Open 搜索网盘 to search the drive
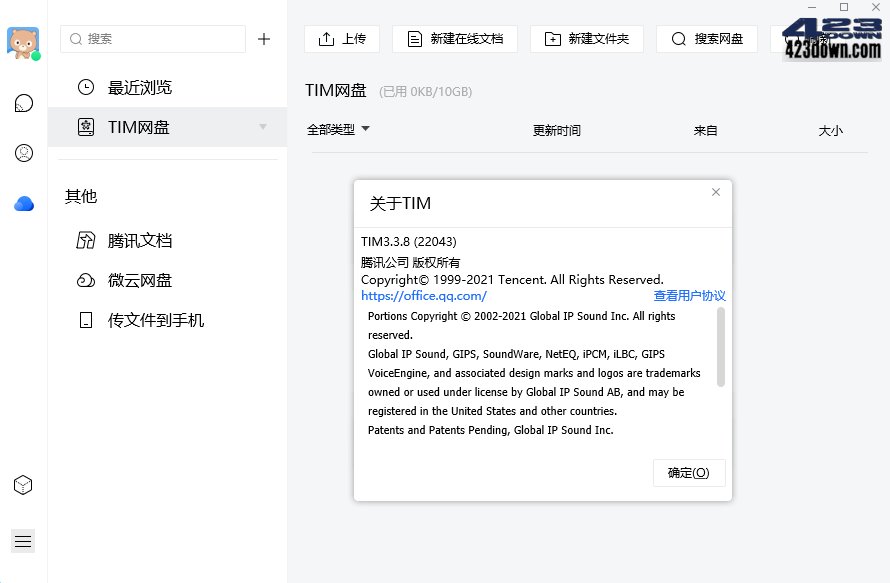 (706, 39)
